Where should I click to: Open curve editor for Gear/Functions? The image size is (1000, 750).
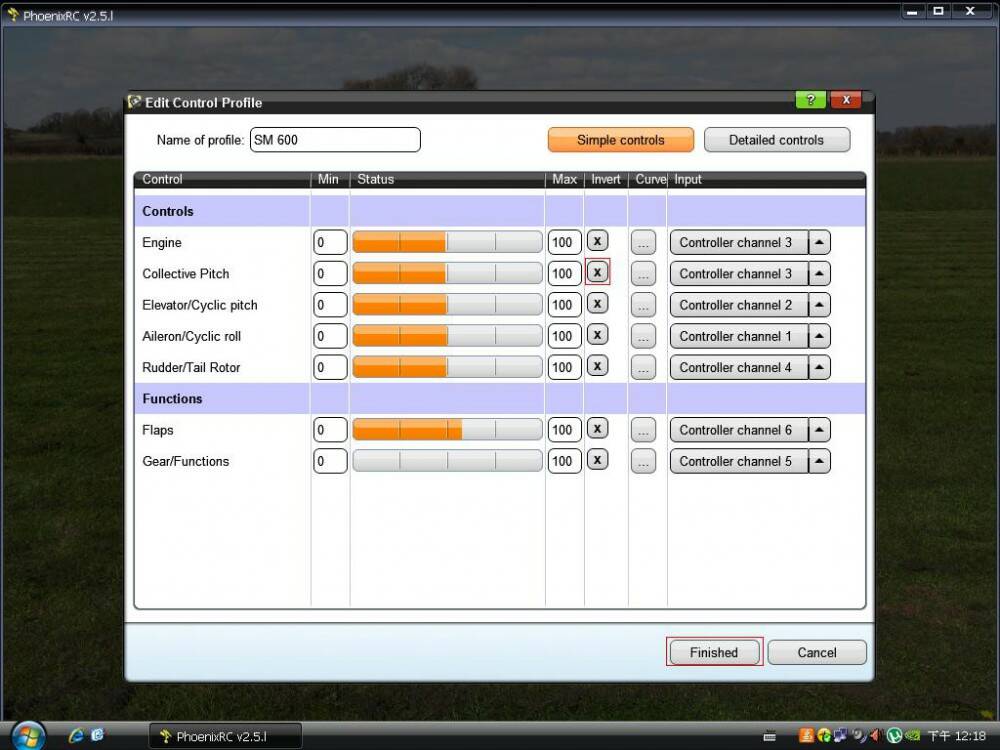[643, 461]
